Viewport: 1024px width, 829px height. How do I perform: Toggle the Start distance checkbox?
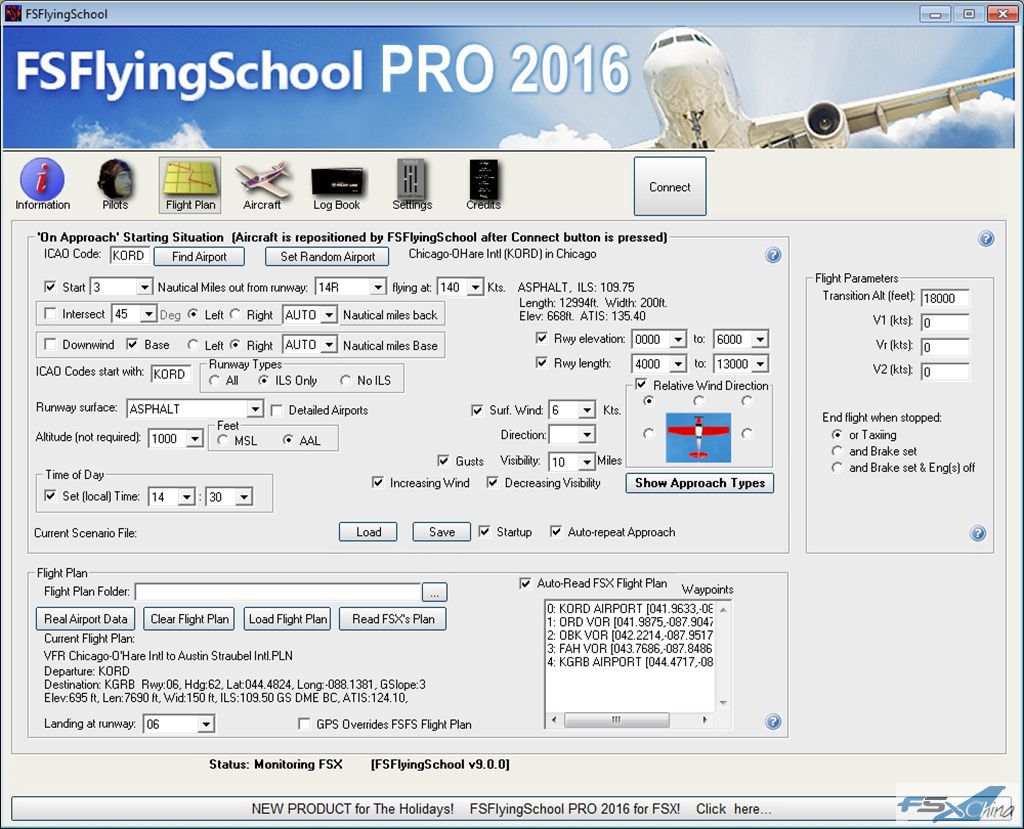[x=50, y=287]
